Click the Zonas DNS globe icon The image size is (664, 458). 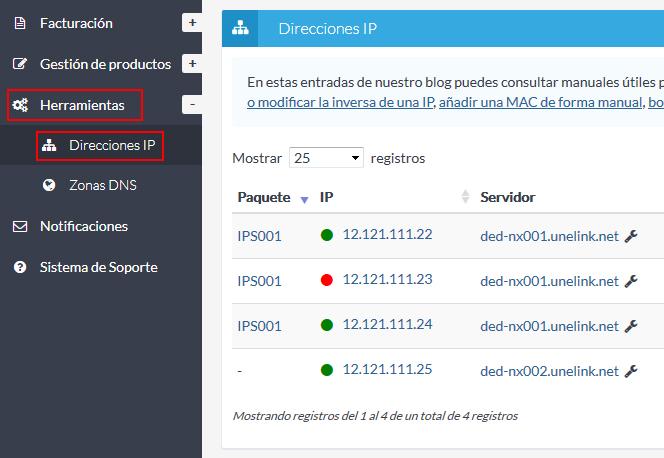coord(49,185)
